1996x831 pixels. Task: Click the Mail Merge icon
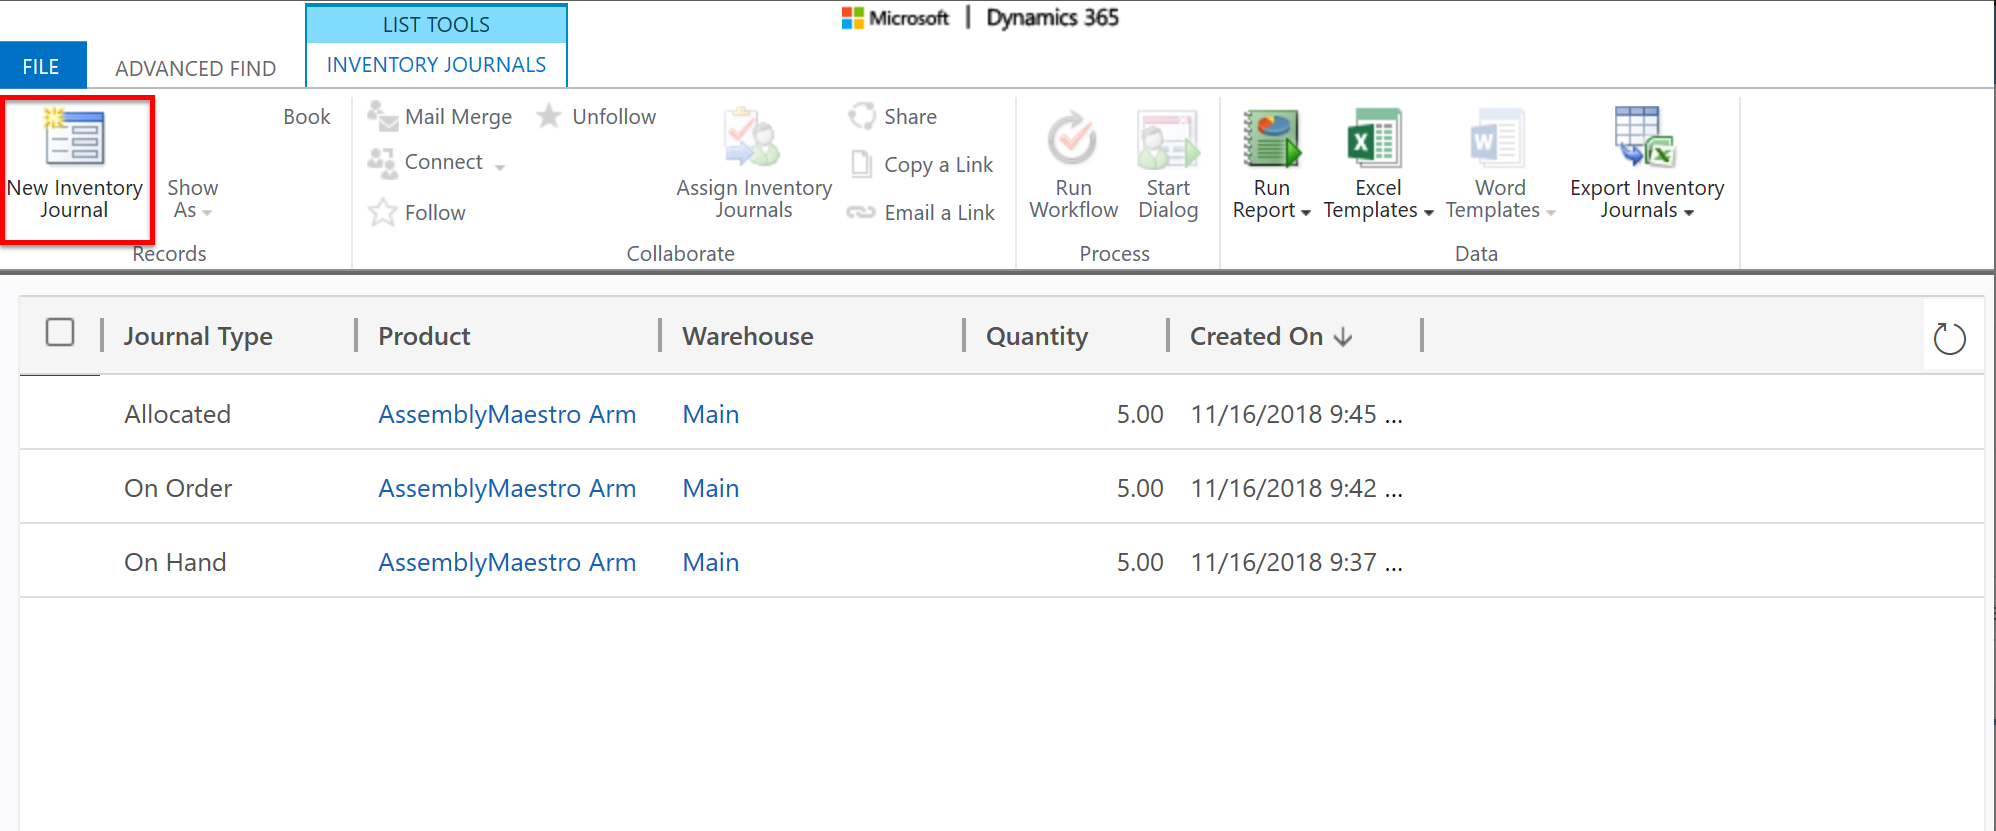click(x=382, y=116)
